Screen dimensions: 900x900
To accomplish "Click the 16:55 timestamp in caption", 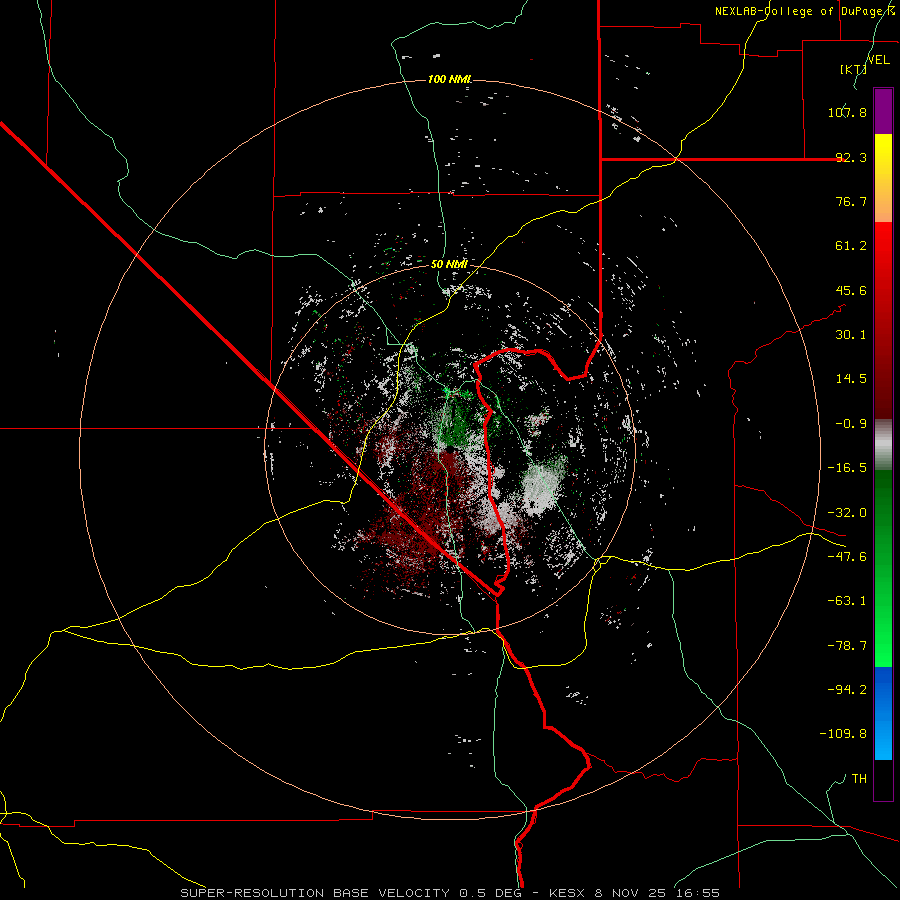I will [699, 893].
